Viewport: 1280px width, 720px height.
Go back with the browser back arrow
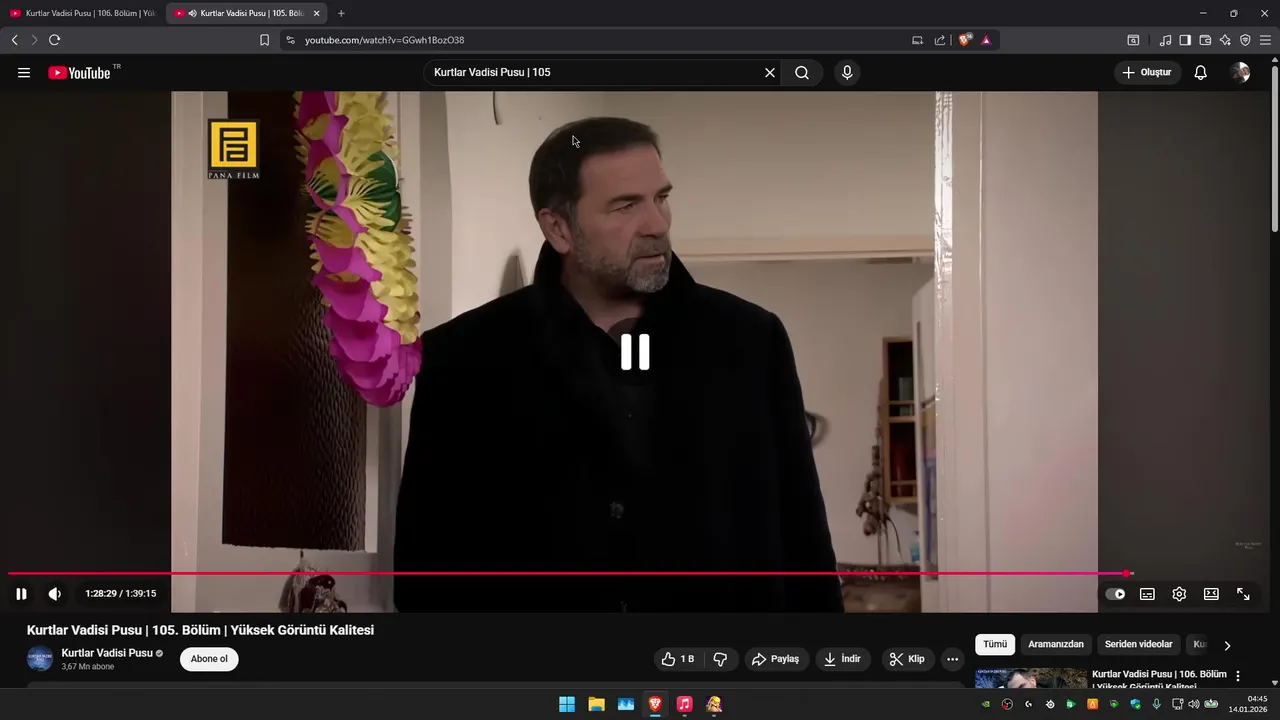(x=15, y=40)
